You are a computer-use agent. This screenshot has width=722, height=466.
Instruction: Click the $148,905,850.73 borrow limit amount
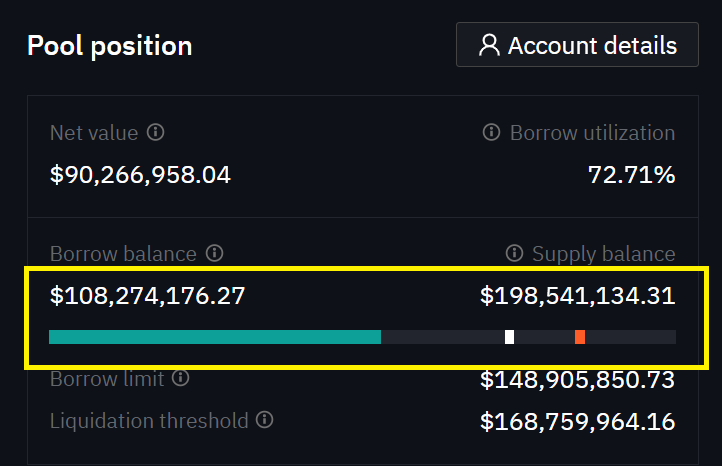click(x=577, y=380)
